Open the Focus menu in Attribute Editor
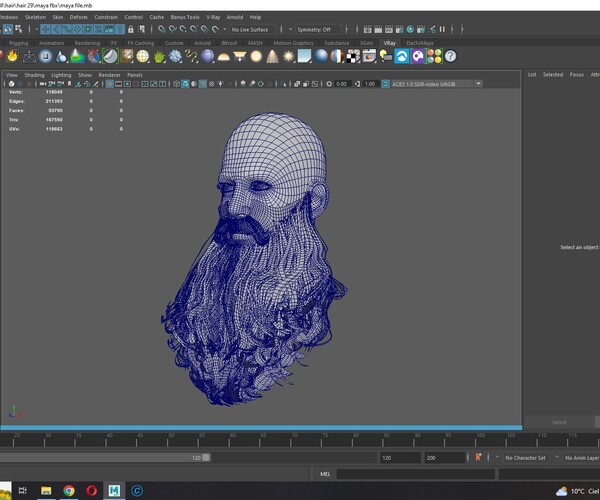The image size is (600, 500). (x=577, y=75)
